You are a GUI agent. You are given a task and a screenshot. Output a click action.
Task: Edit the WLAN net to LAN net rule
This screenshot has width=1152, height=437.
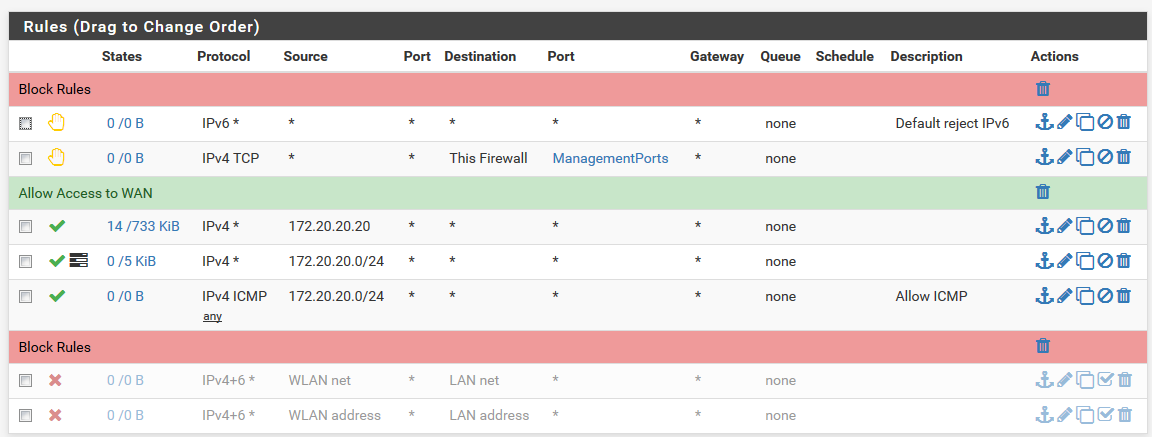point(1064,380)
